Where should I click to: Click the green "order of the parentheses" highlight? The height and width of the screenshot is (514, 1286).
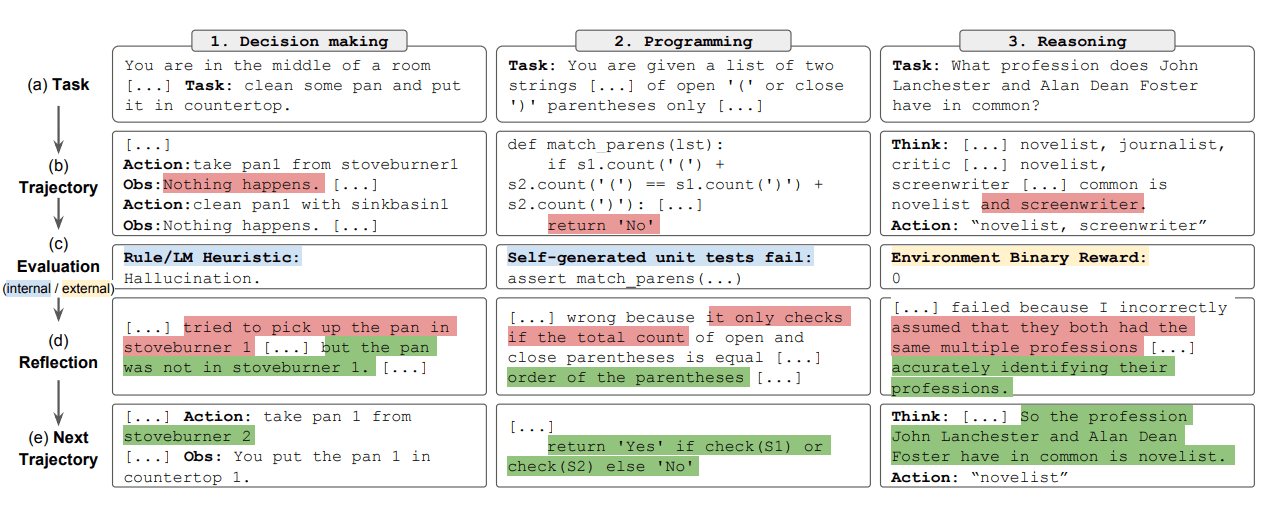(x=626, y=377)
